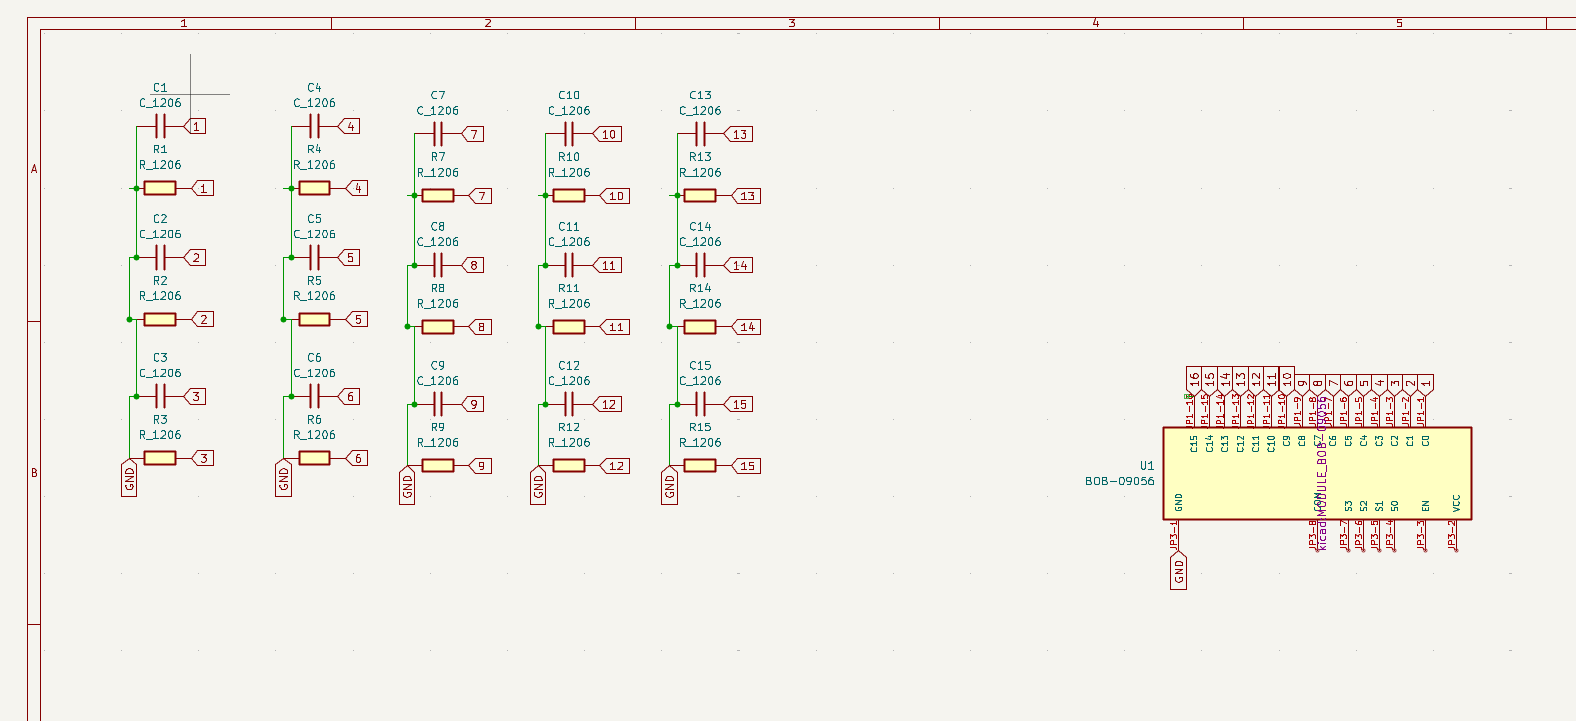Image resolution: width=1576 pixels, height=721 pixels.
Task: Select the capacitor symbol of C8
Action: point(438,265)
